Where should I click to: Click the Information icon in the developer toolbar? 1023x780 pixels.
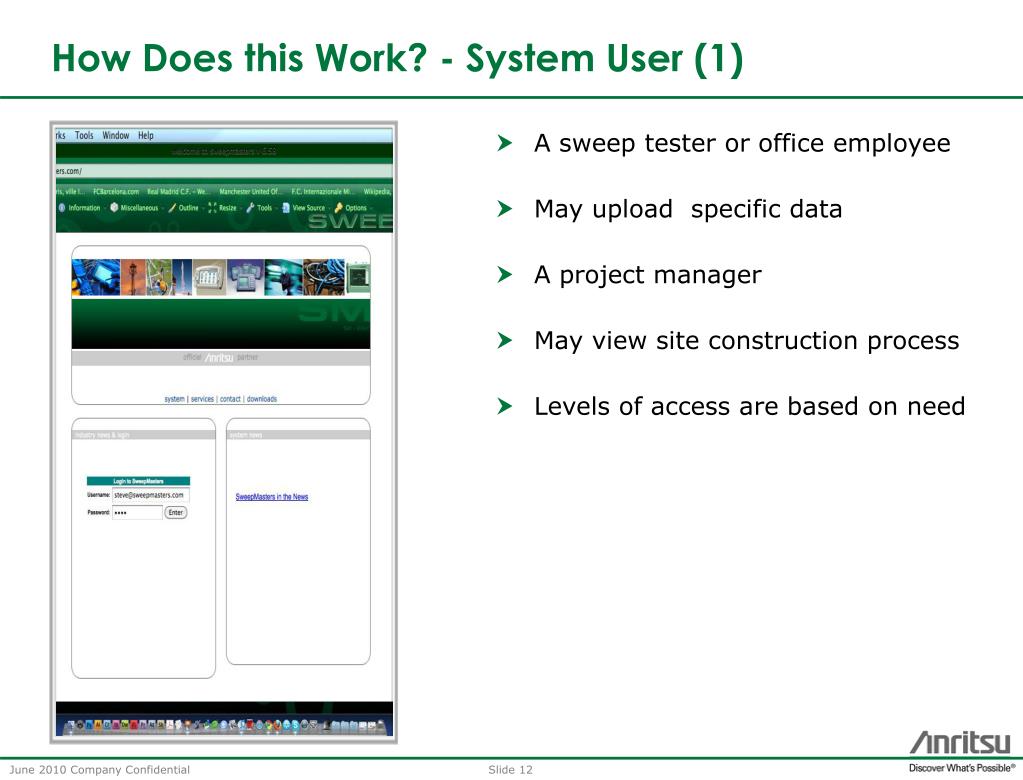pos(62,208)
